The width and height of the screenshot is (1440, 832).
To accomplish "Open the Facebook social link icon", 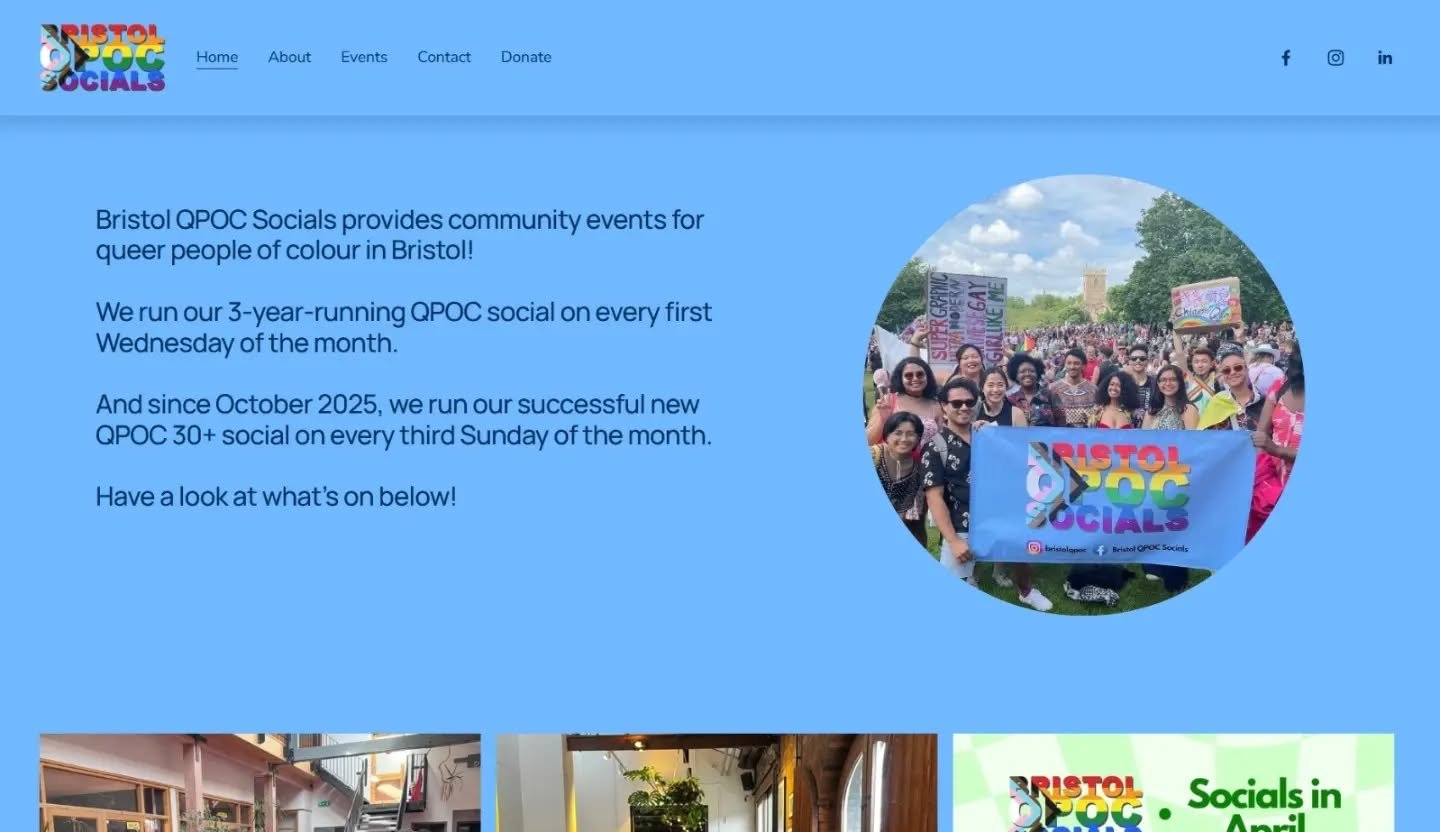I will tap(1286, 58).
